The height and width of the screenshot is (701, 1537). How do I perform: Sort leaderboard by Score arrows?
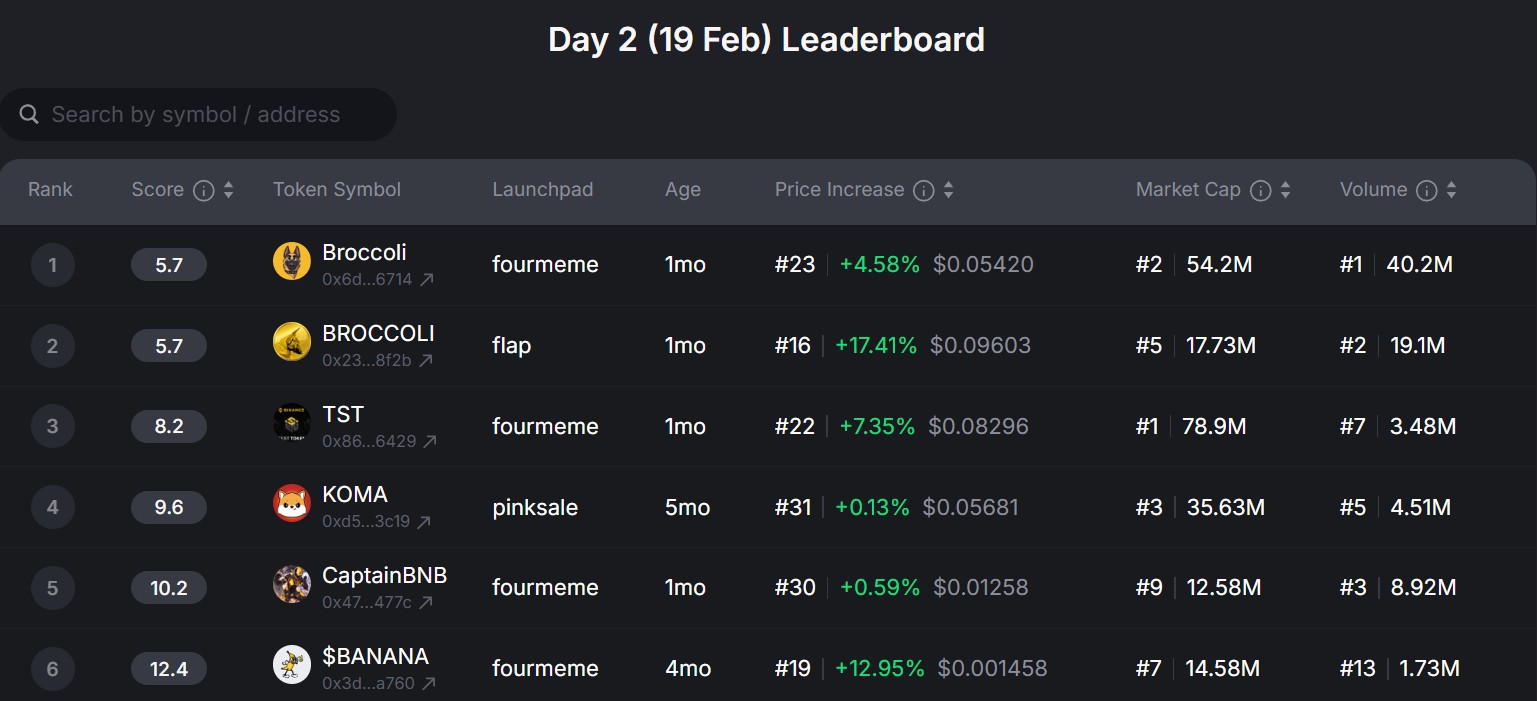228,190
